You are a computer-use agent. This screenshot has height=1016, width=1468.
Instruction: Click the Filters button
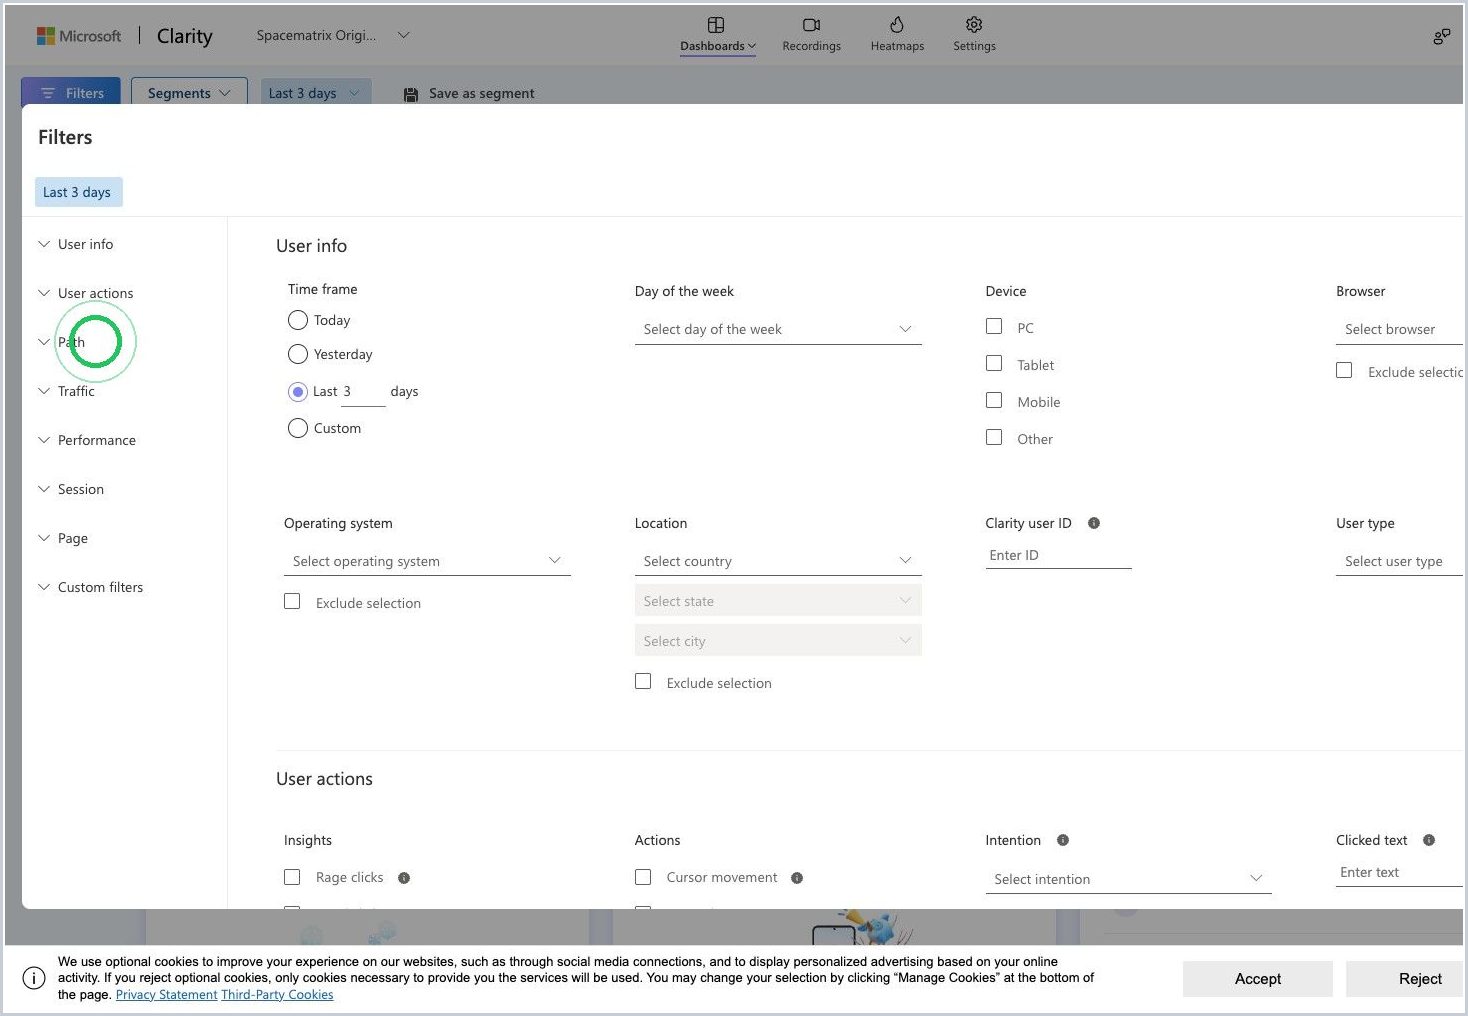(71, 93)
